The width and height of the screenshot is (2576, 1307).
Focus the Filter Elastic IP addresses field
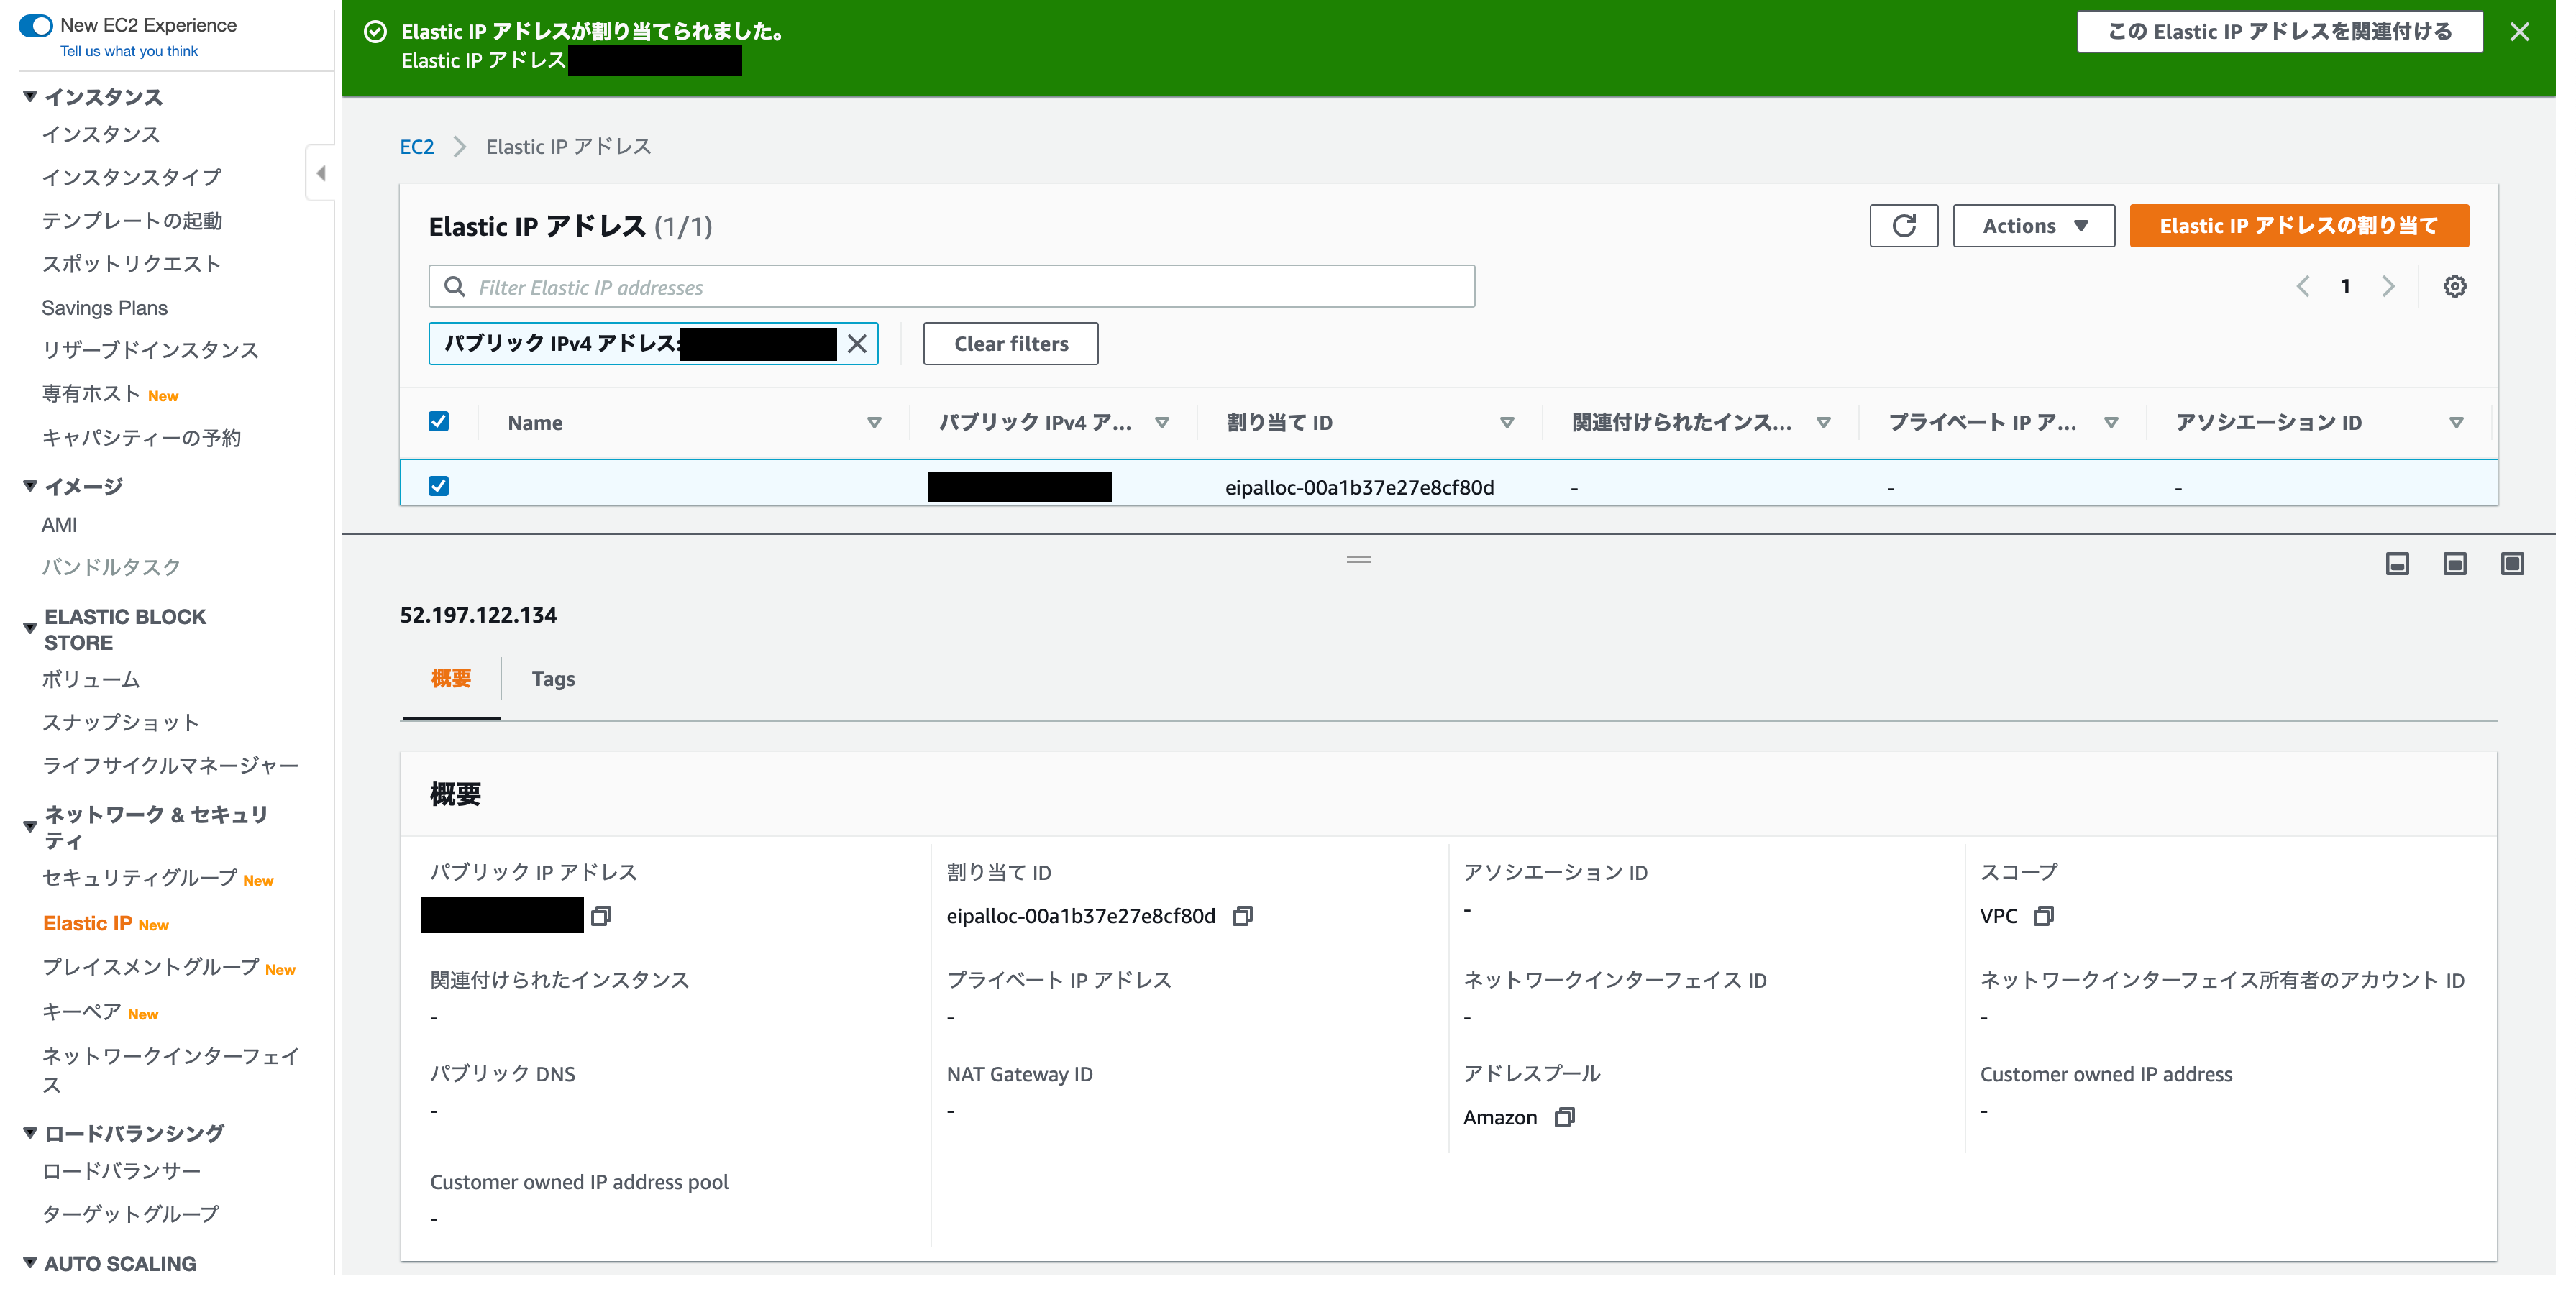pyautogui.click(x=950, y=287)
